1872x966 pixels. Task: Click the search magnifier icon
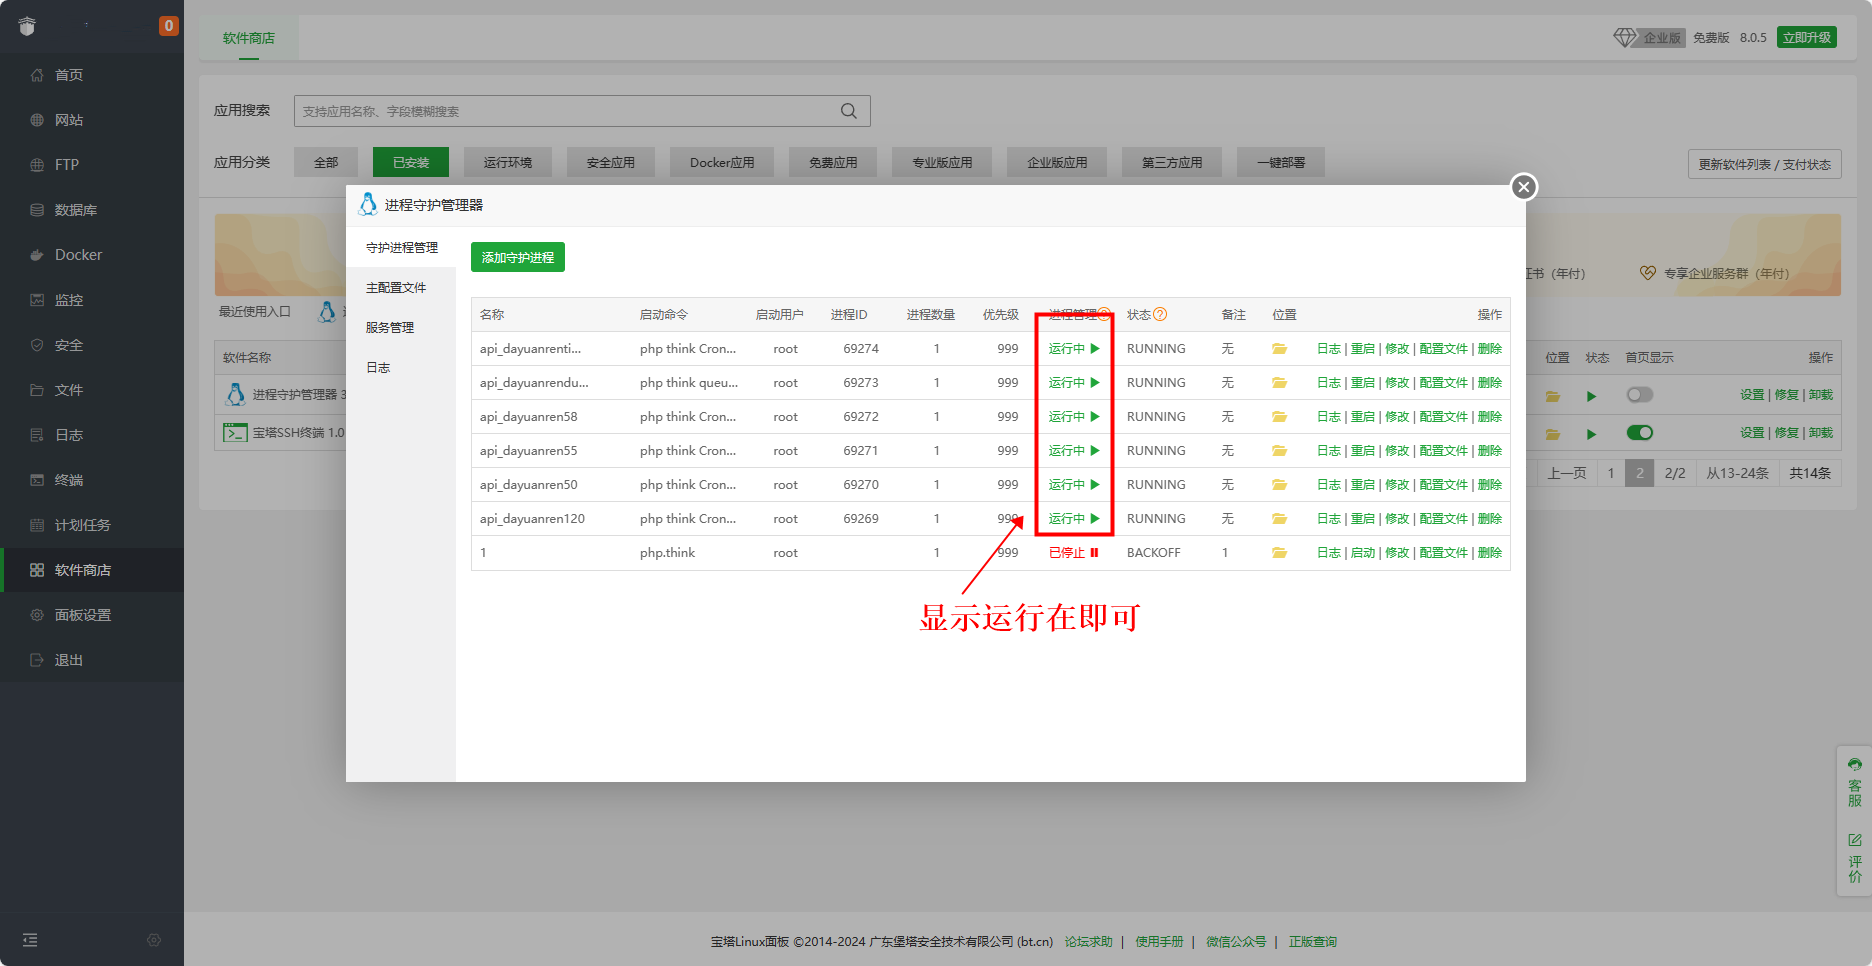[x=848, y=111]
